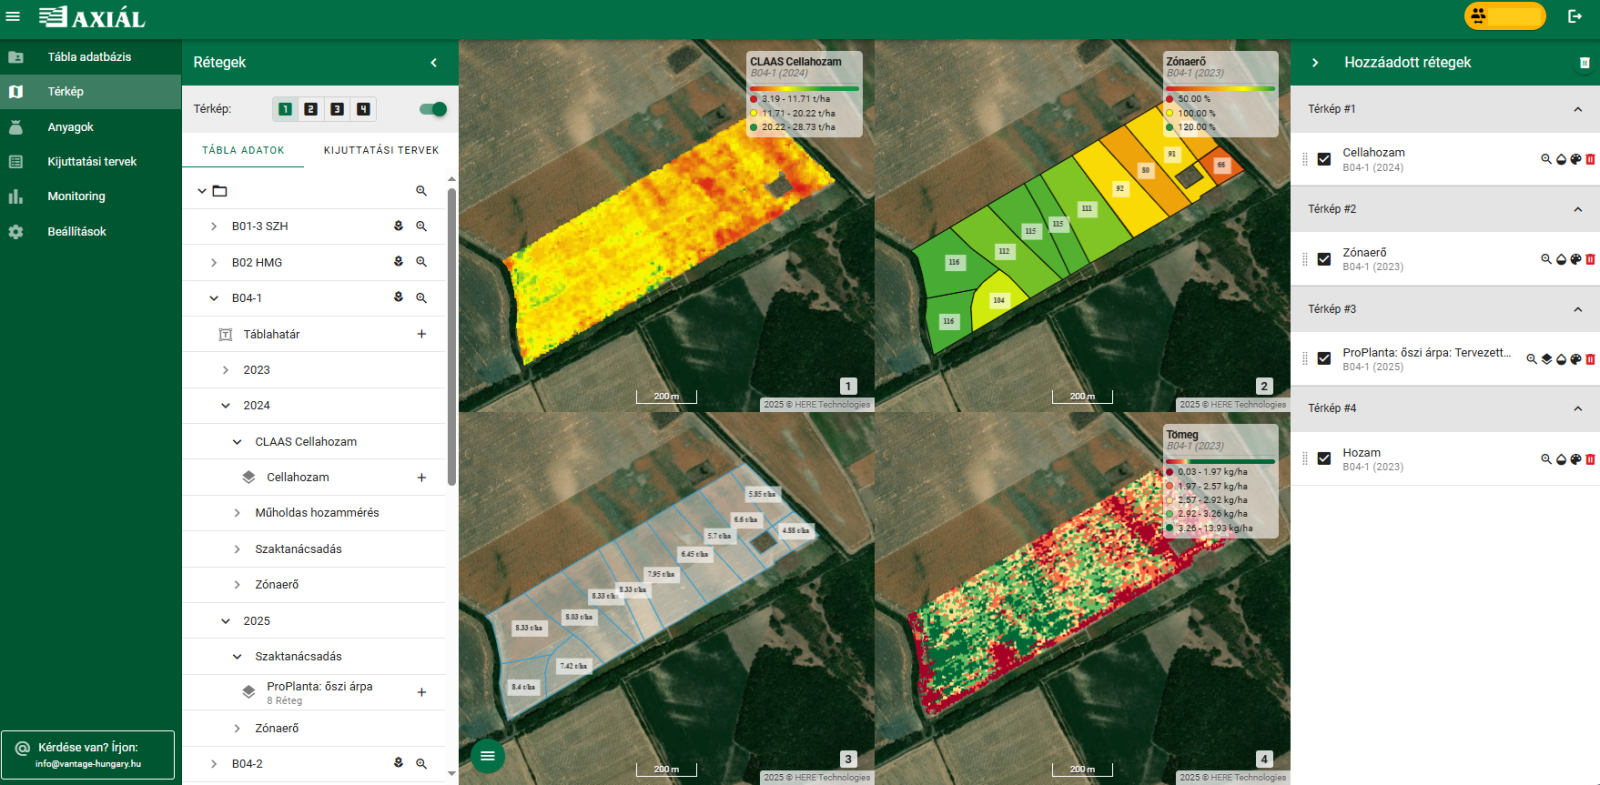Delete the Cellahozam layer
1600x785 pixels.
click(x=1590, y=159)
